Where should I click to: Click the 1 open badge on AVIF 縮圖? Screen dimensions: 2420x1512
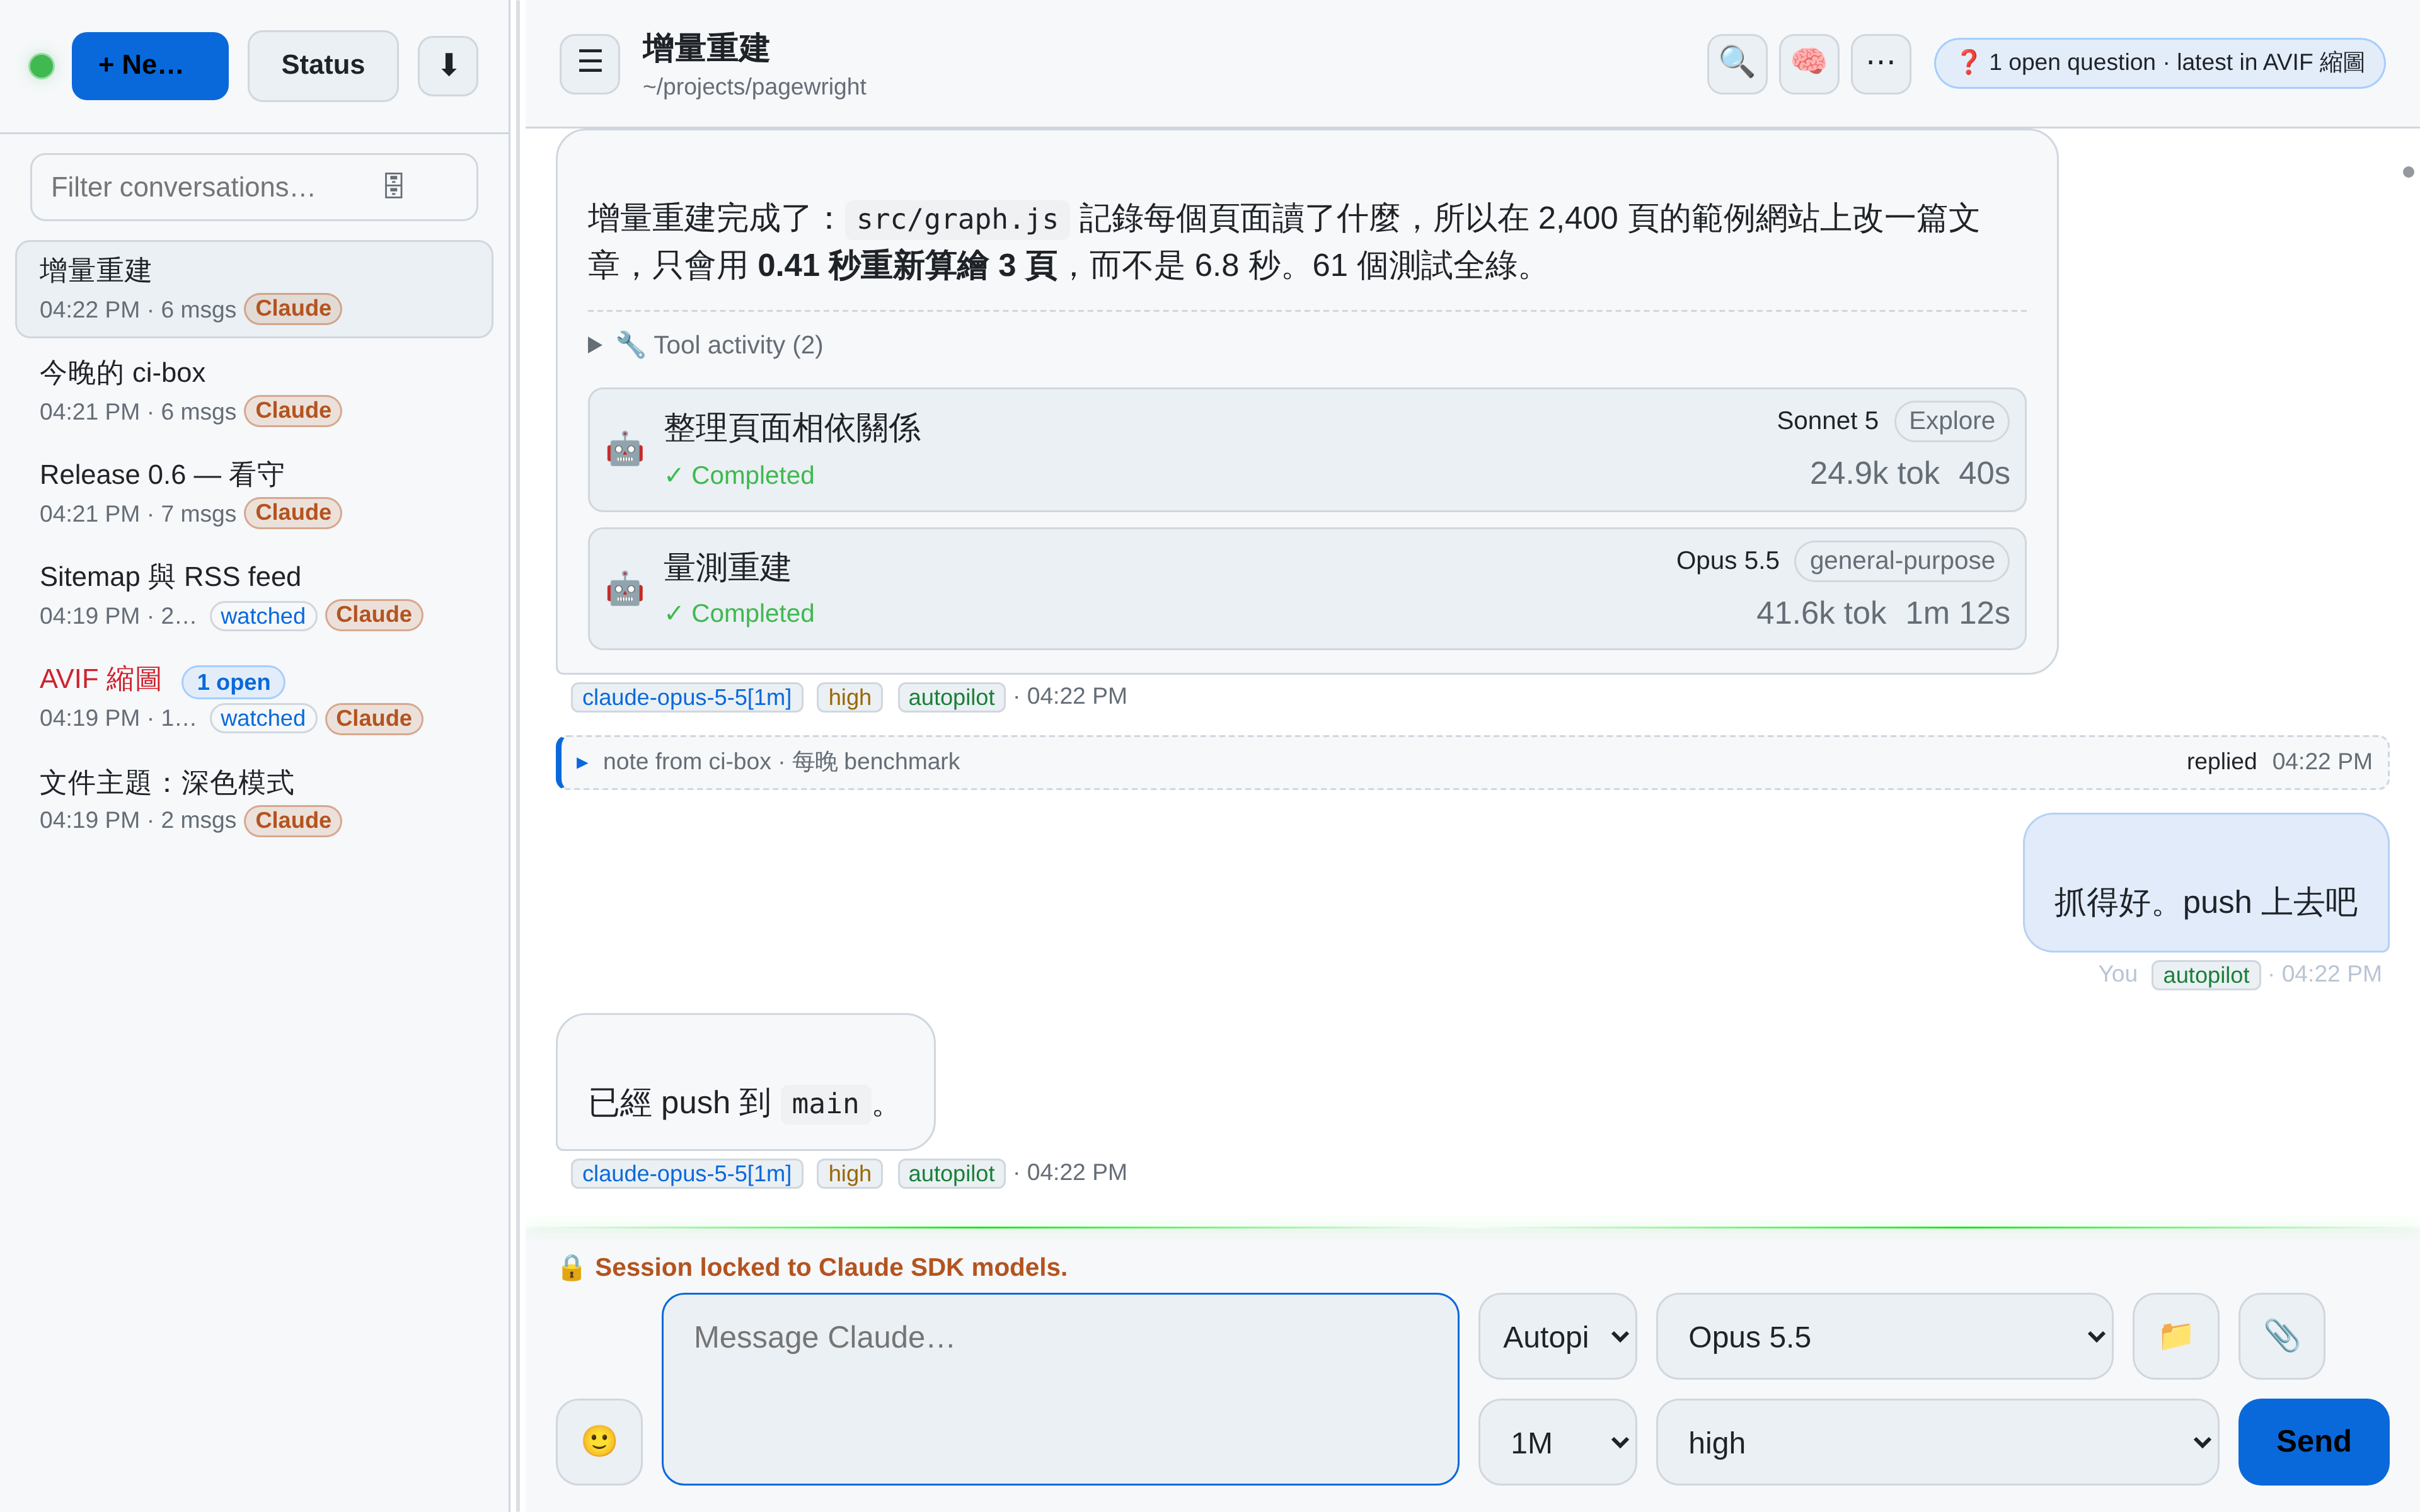[x=233, y=682]
